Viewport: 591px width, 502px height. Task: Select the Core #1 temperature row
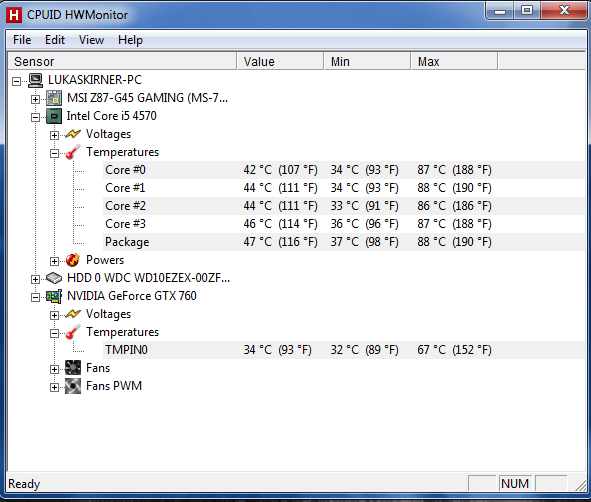point(344,188)
